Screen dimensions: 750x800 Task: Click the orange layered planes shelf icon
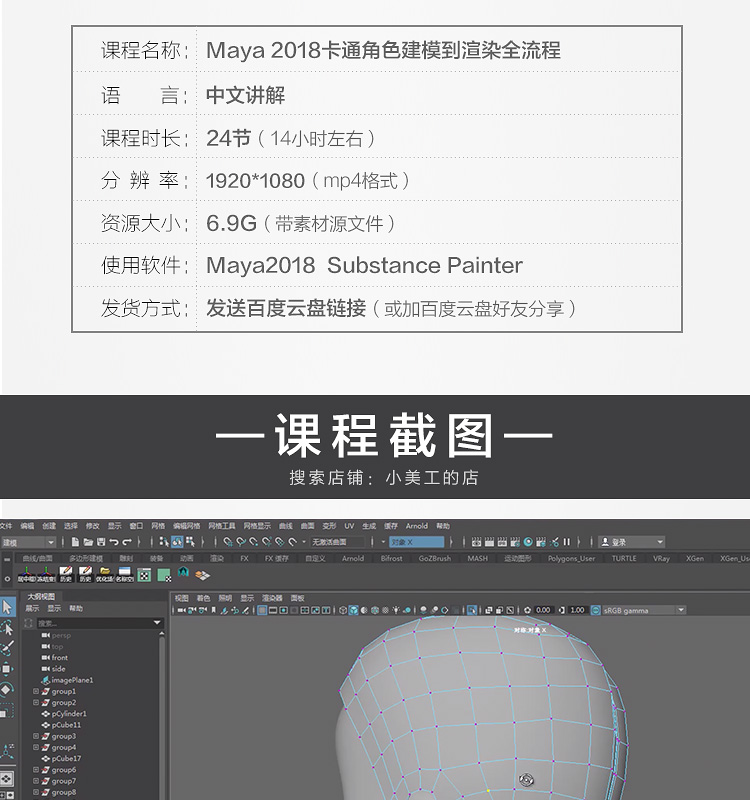(203, 575)
